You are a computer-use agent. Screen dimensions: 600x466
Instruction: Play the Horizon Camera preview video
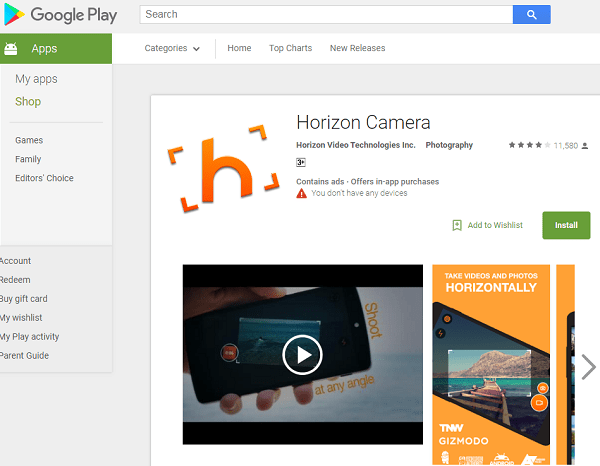(x=302, y=355)
